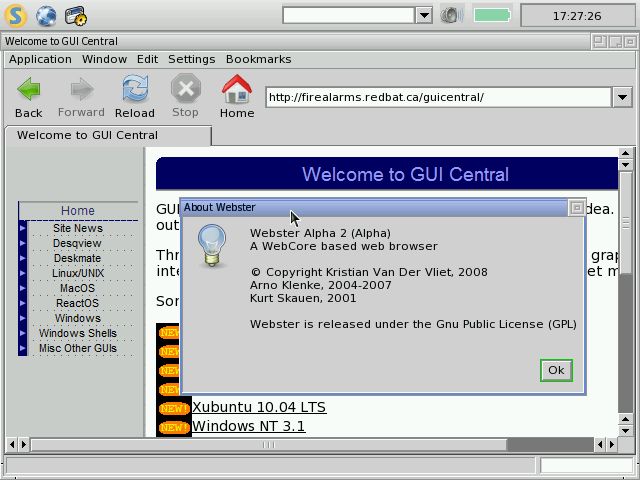Select the Welcome to GUI Central tab

point(108,136)
